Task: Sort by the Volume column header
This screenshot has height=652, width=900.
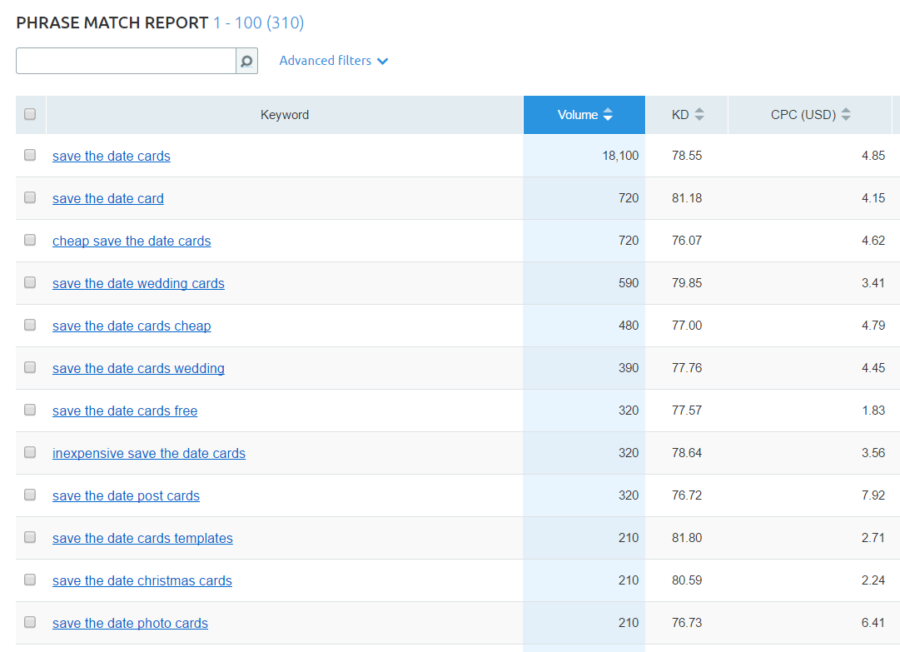Action: [x=584, y=115]
